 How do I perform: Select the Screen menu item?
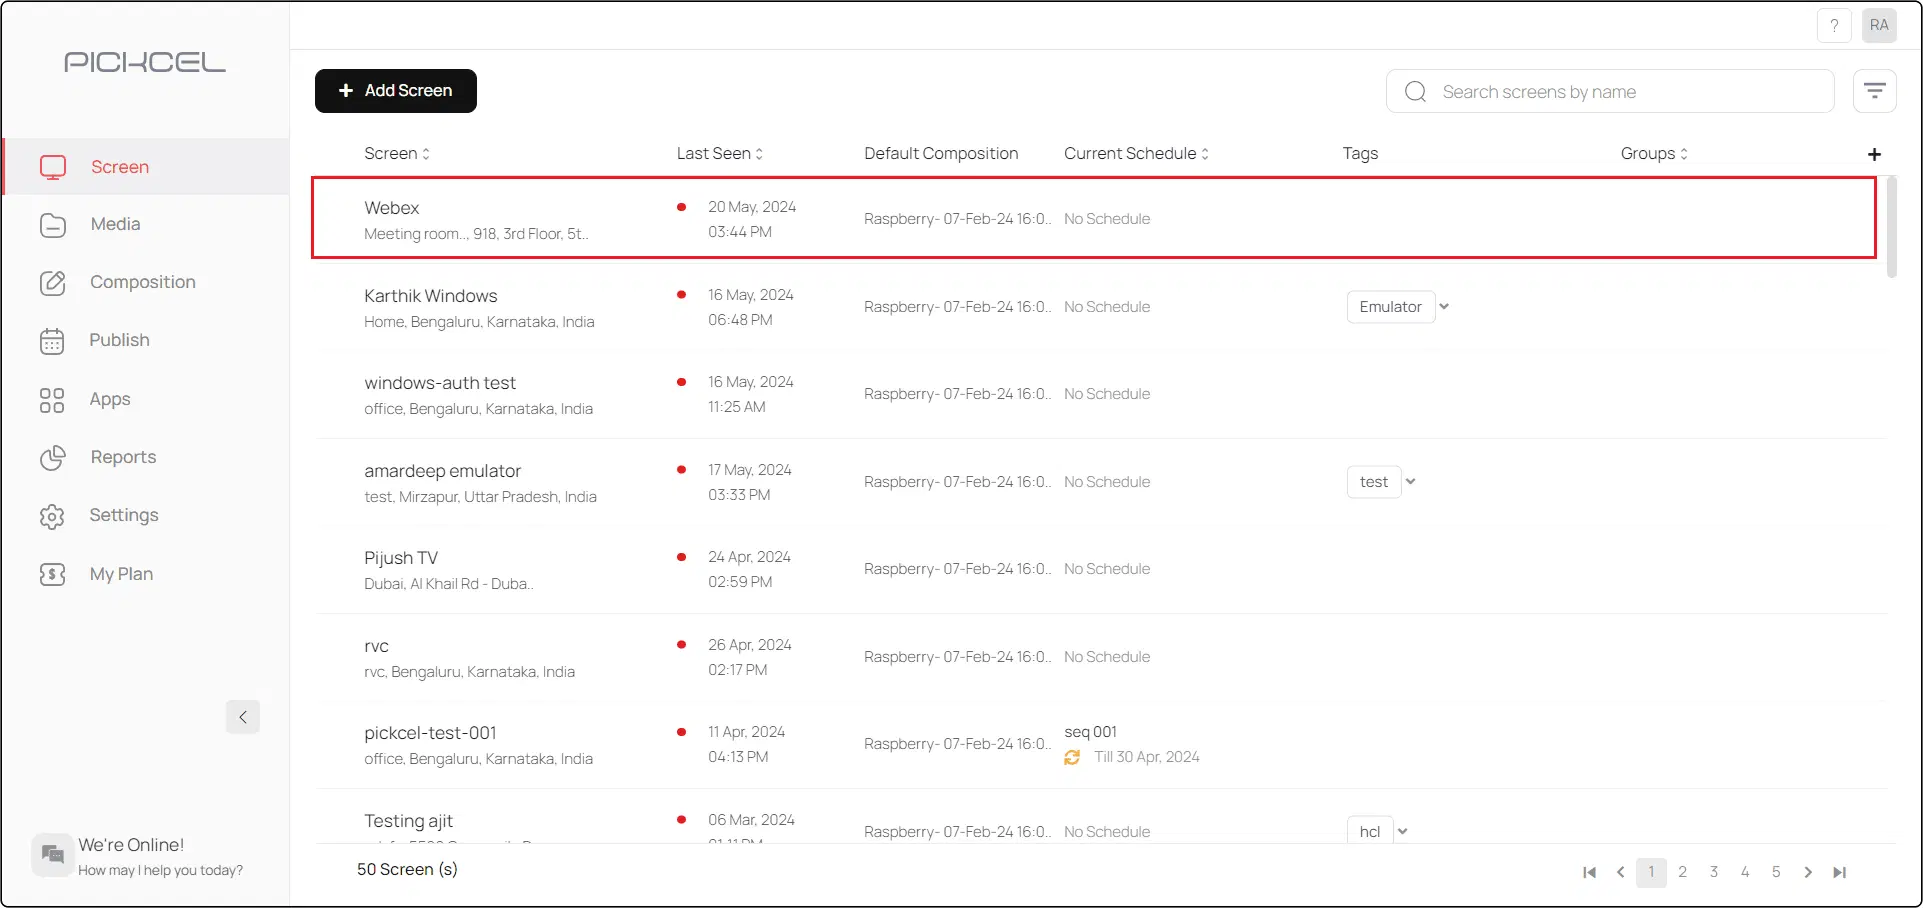click(x=120, y=166)
